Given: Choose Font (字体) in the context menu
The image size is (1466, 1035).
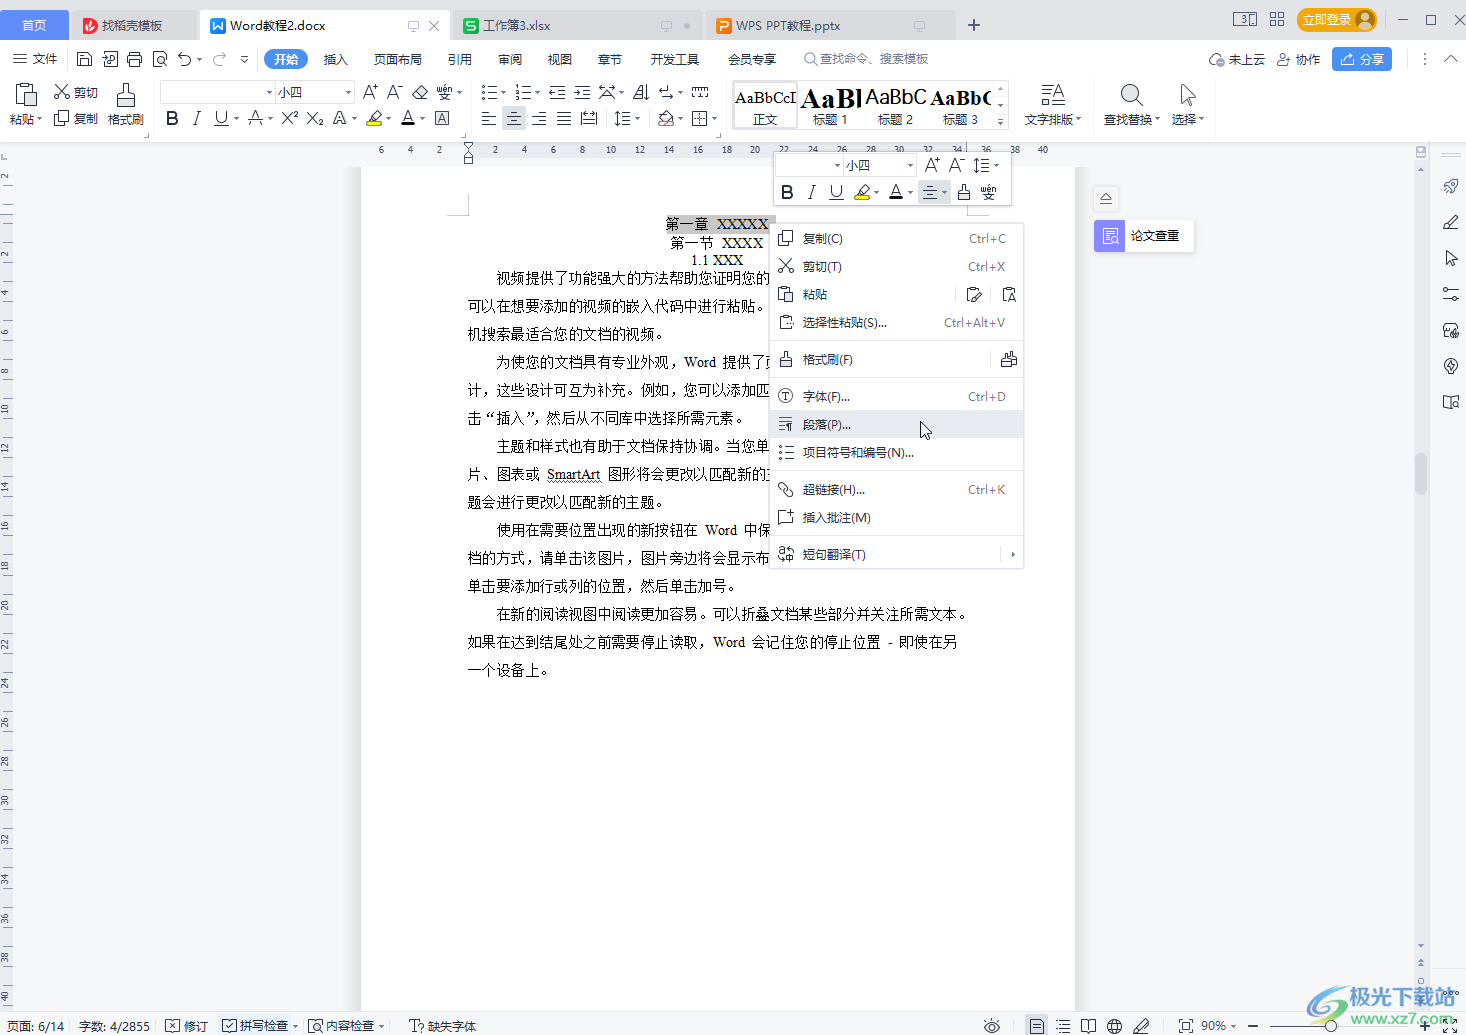Looking at the screenshot, I should click(x=897, y=396).
